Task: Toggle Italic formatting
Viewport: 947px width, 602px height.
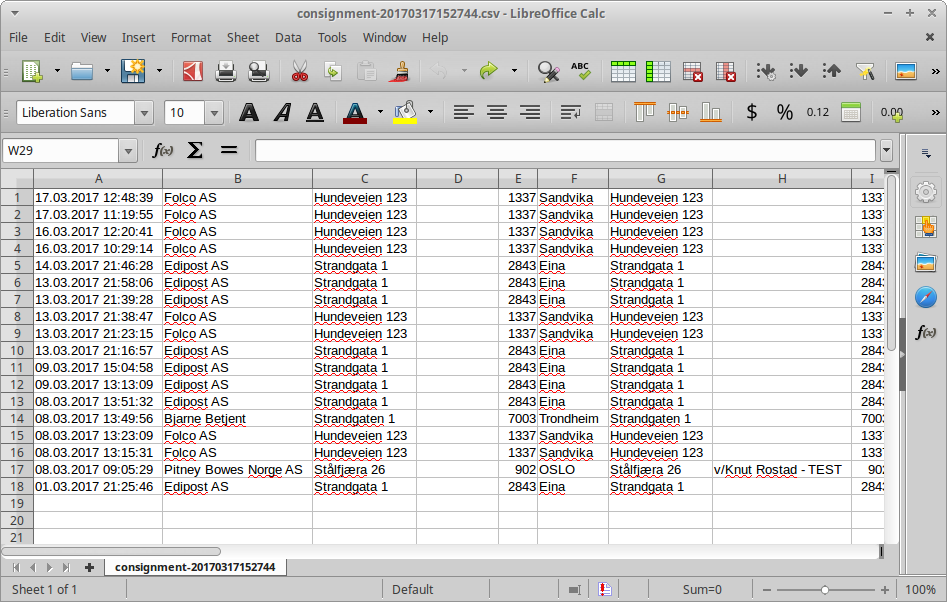Action: 282,112
